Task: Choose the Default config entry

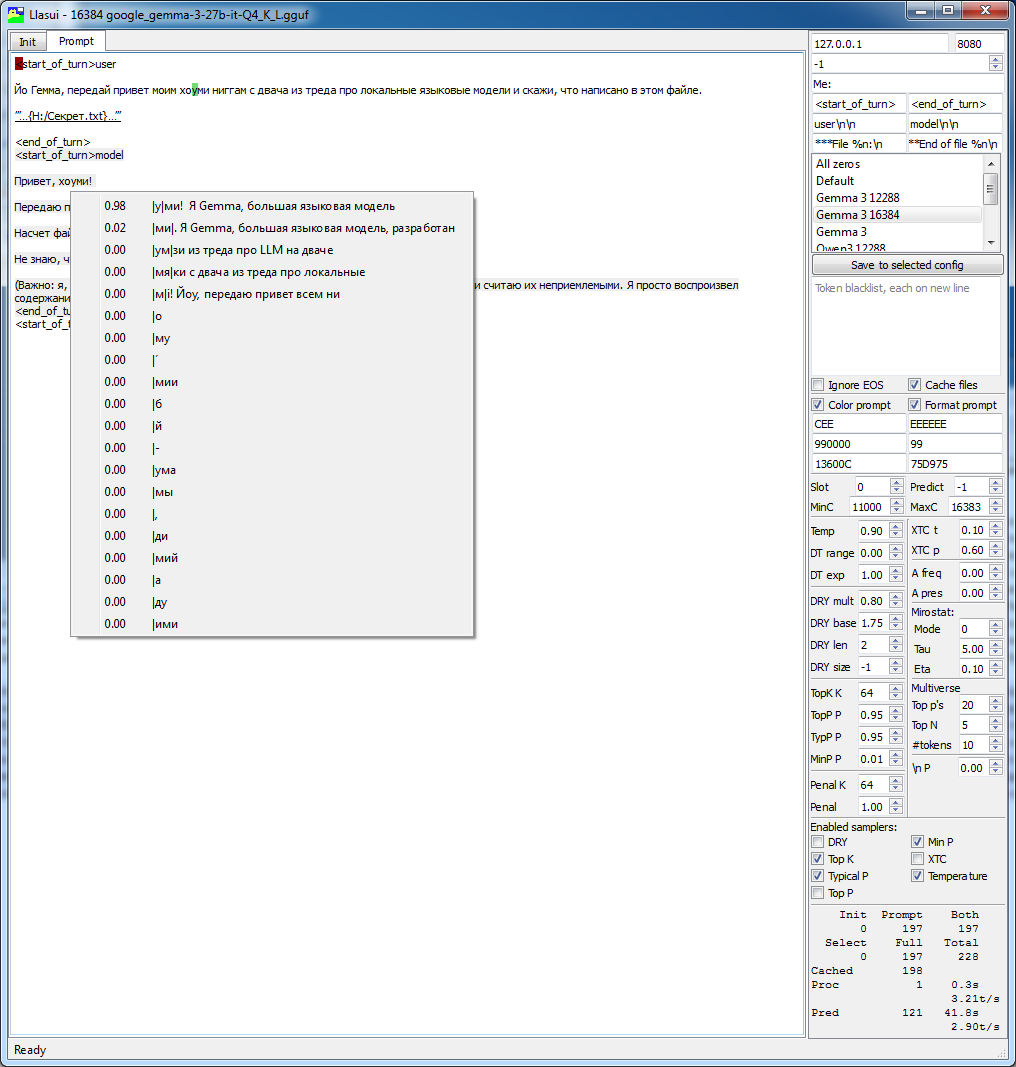Action: [898, 180]
